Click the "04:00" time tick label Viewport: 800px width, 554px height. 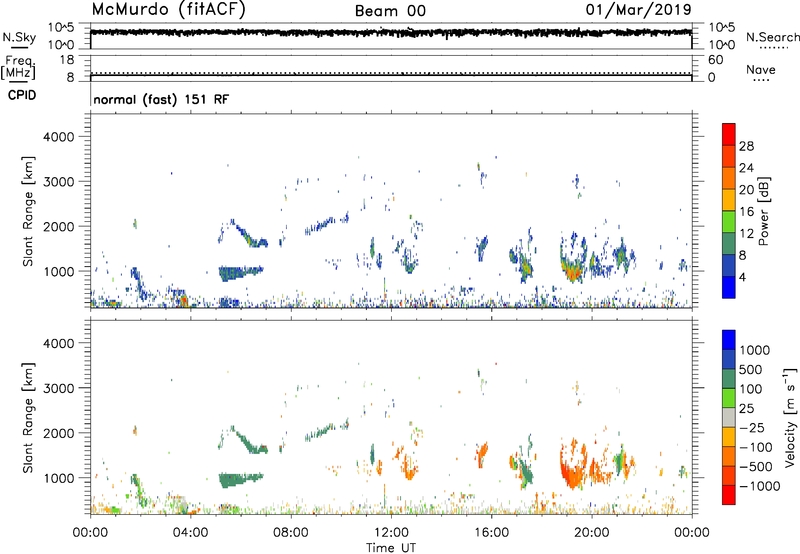pos(190,533)
